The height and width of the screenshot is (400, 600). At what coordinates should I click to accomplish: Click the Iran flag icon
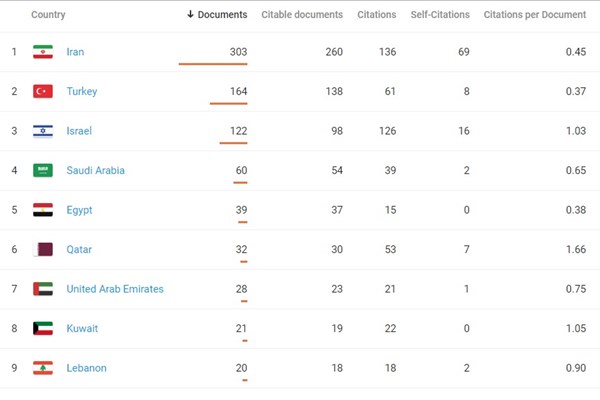pyautogui.click(x=43, y=52)
